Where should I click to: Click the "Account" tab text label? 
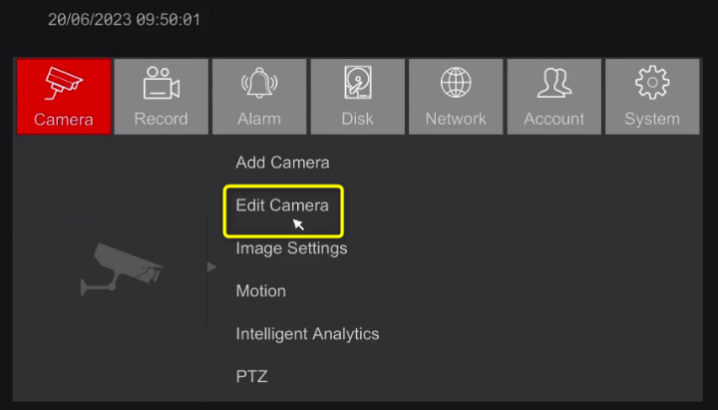coord(553,119)
